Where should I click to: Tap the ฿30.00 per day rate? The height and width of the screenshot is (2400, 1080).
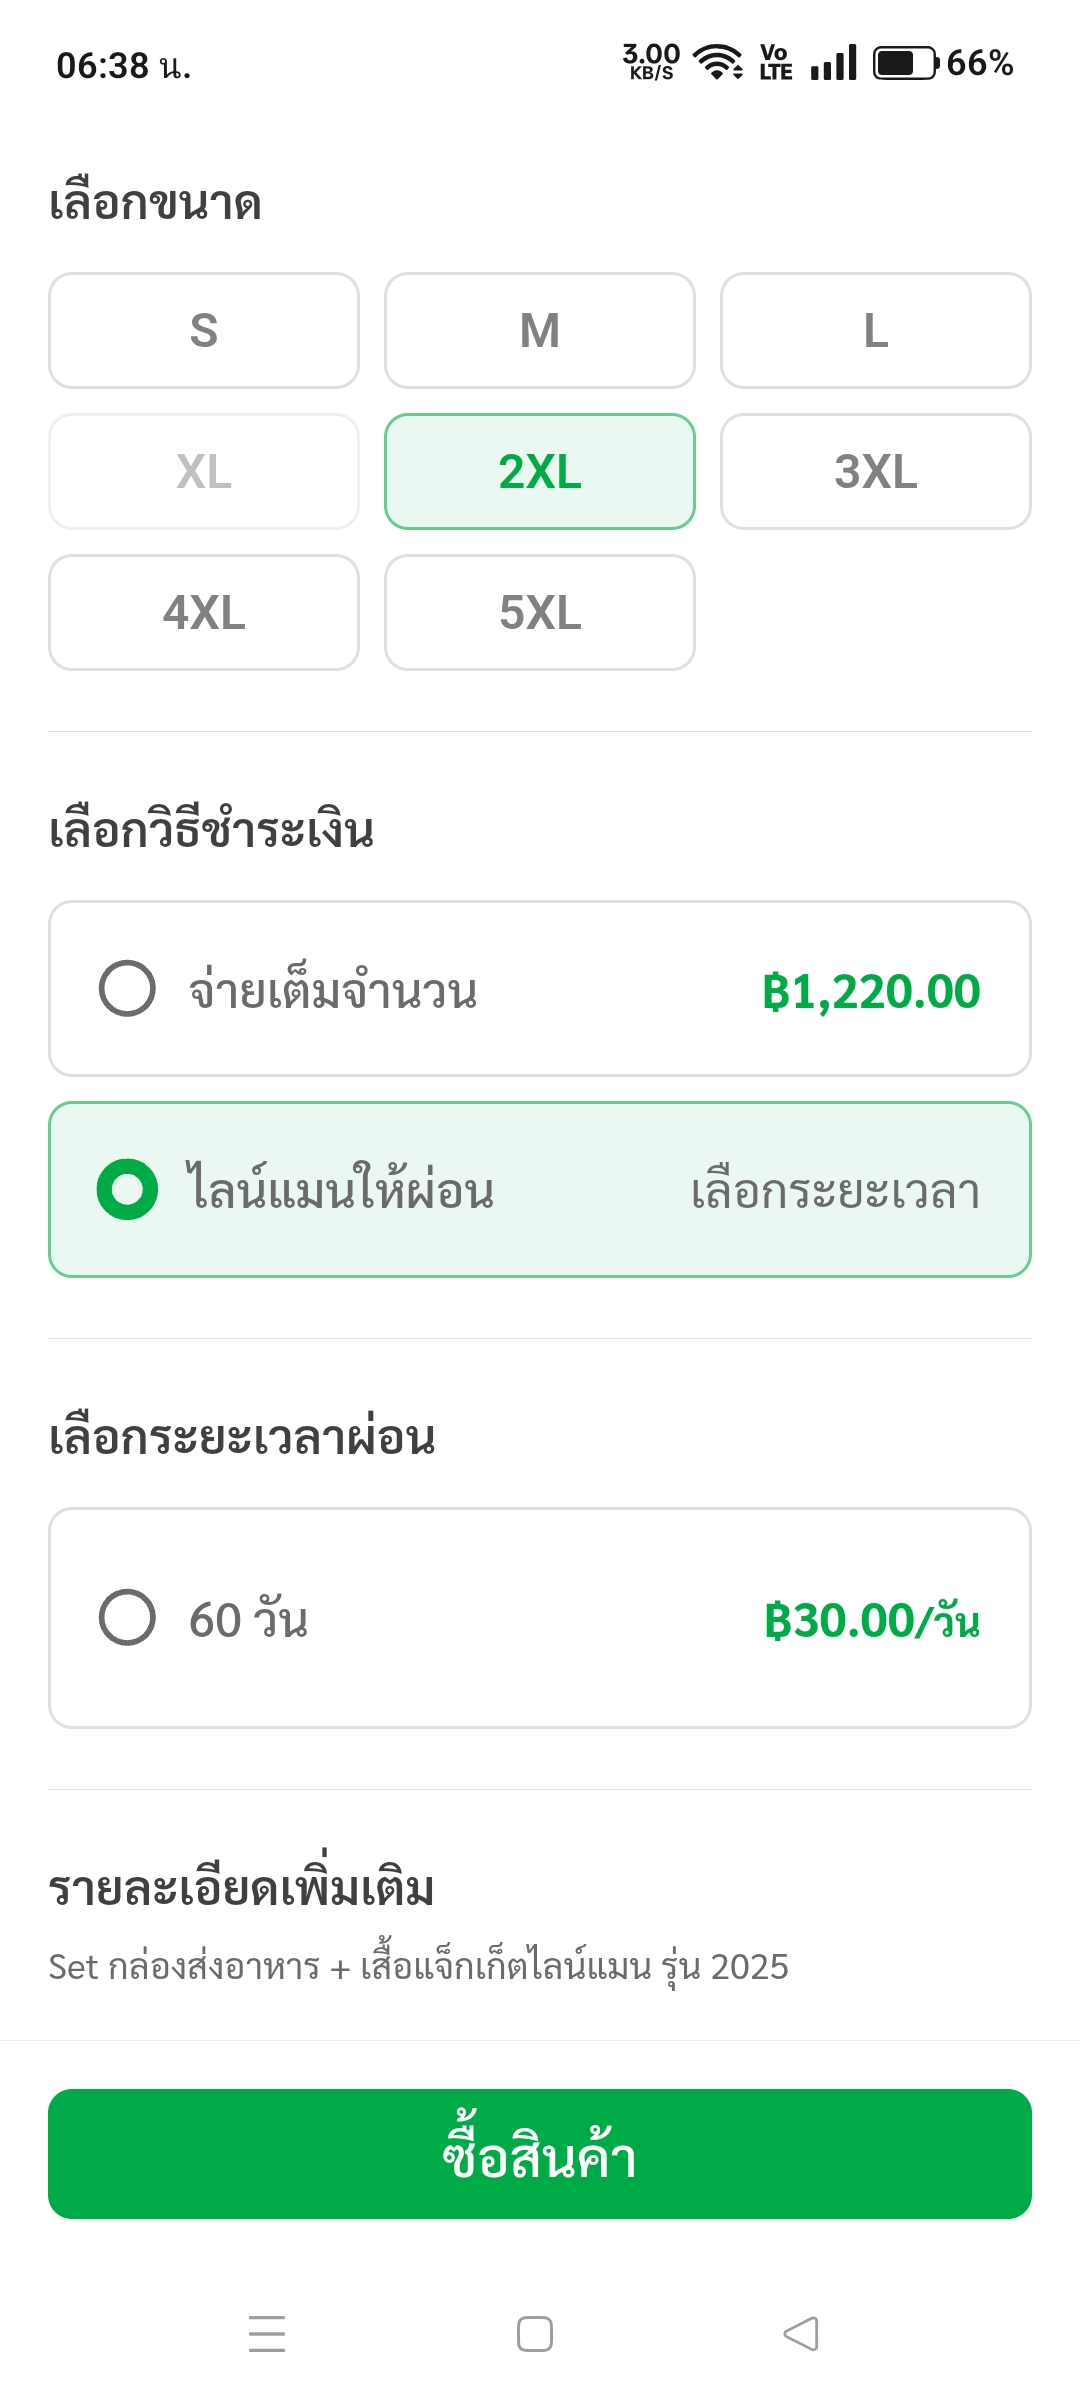pos(872,1620)
